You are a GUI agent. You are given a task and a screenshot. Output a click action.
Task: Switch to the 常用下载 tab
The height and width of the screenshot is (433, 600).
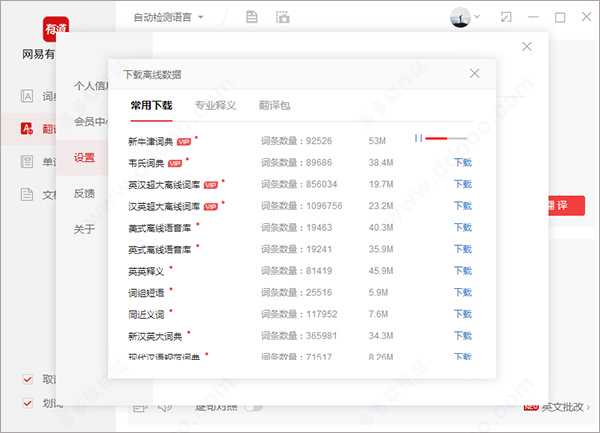pos(152,106)
